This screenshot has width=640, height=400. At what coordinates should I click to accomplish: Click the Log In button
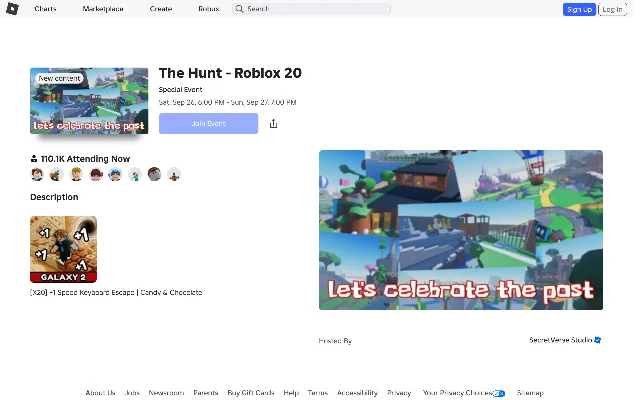click(x=612, y=9)
